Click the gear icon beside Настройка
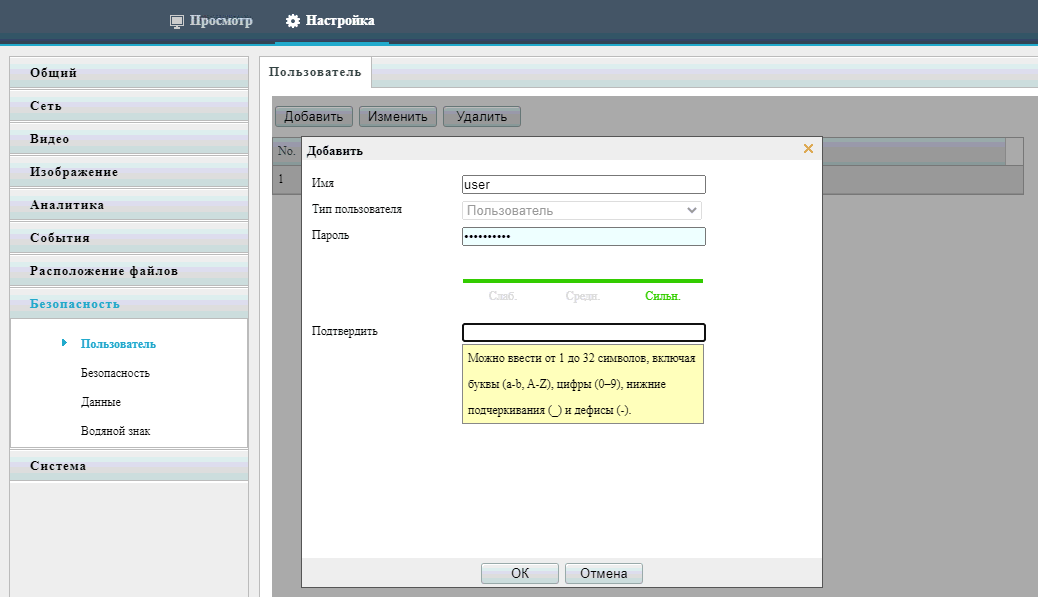The height and width of the screenshot is (597, 1038). (293, 21)
